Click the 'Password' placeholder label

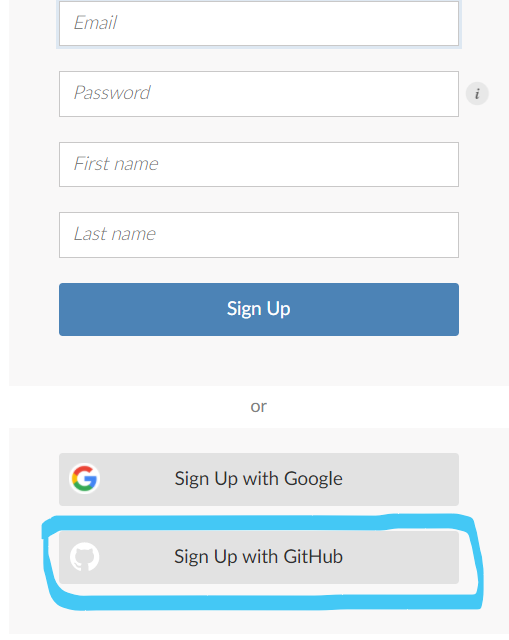(112, 93)
